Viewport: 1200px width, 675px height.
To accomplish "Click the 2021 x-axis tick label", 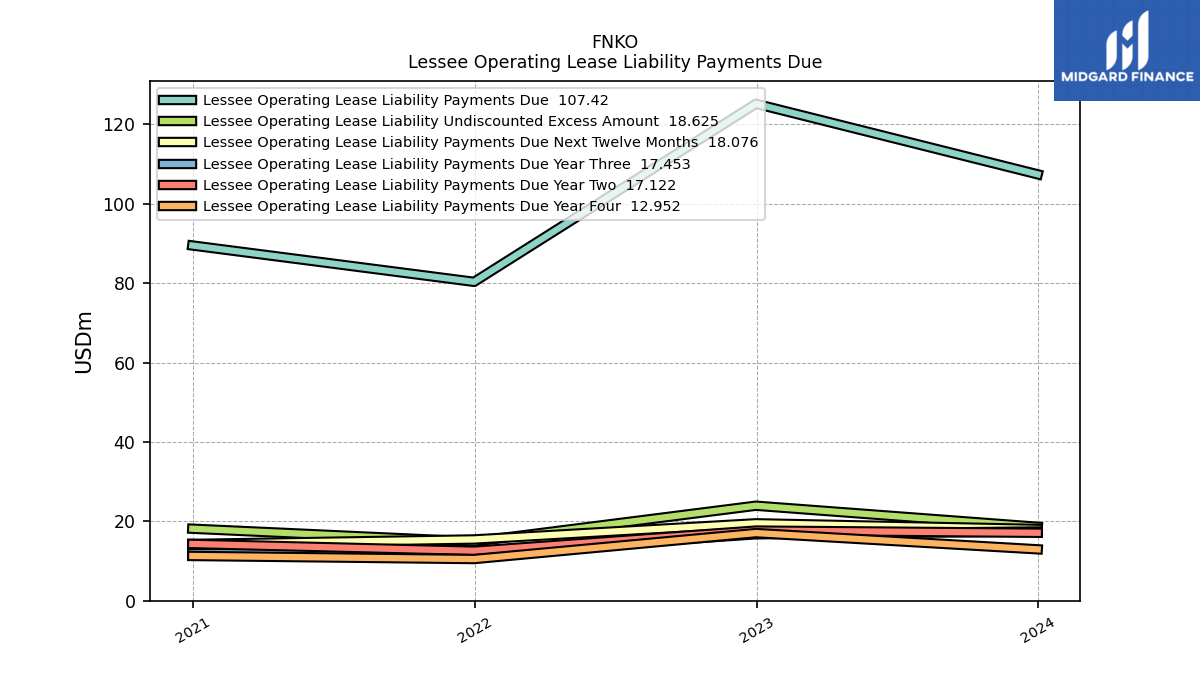I will [192, 630].
